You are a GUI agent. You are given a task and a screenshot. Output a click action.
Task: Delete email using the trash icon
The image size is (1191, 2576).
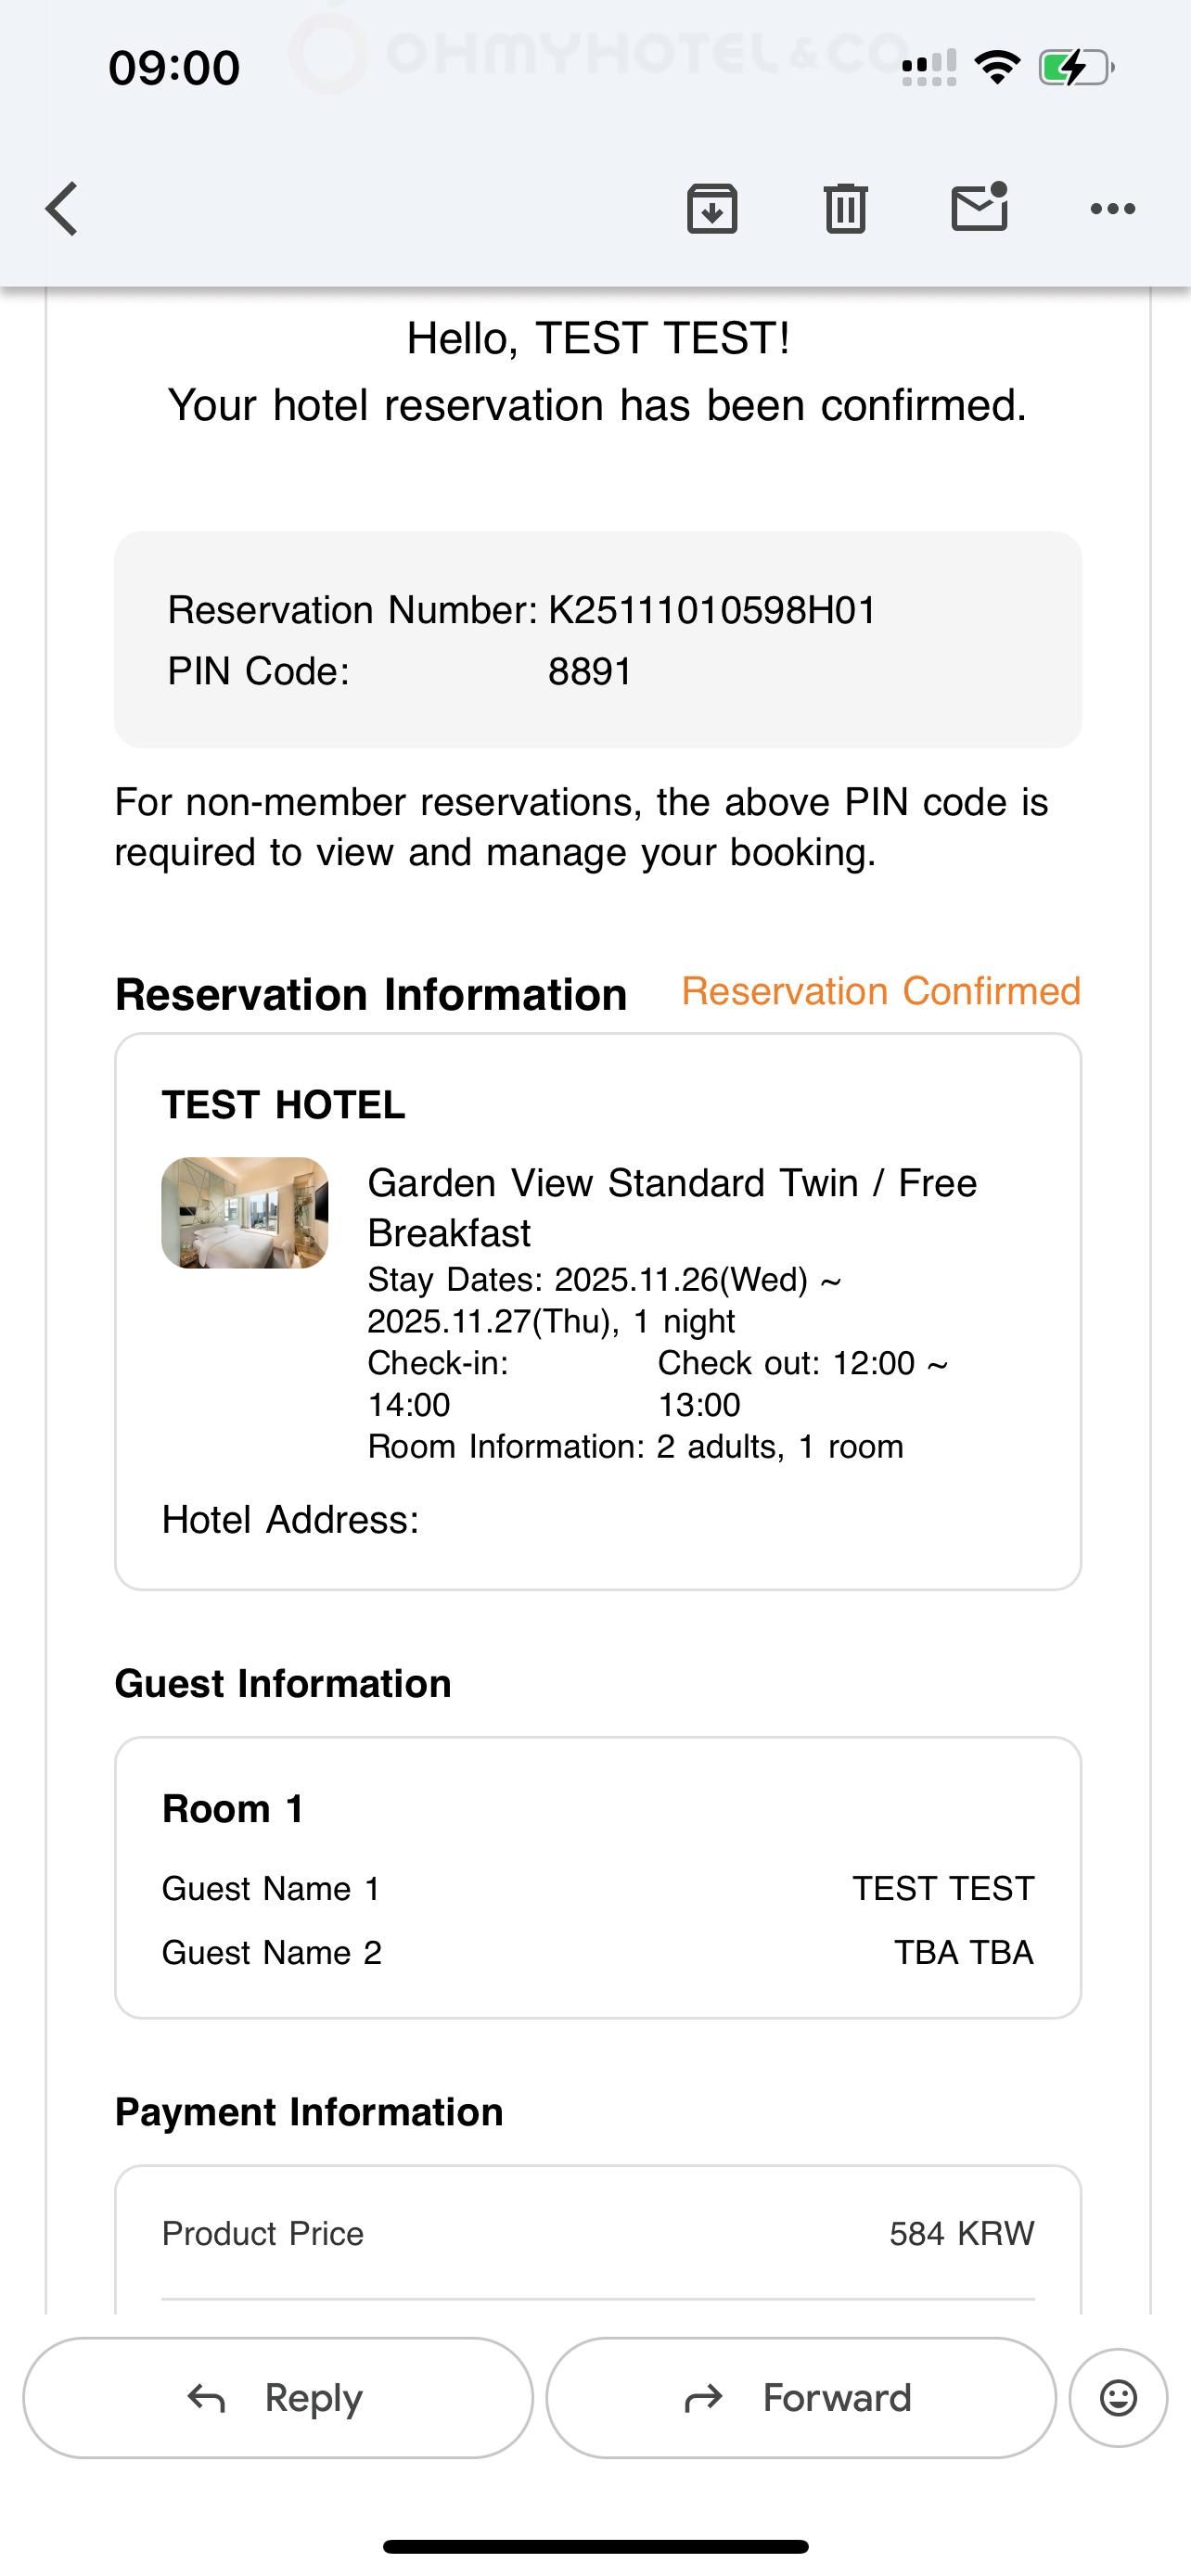(845, 209)
